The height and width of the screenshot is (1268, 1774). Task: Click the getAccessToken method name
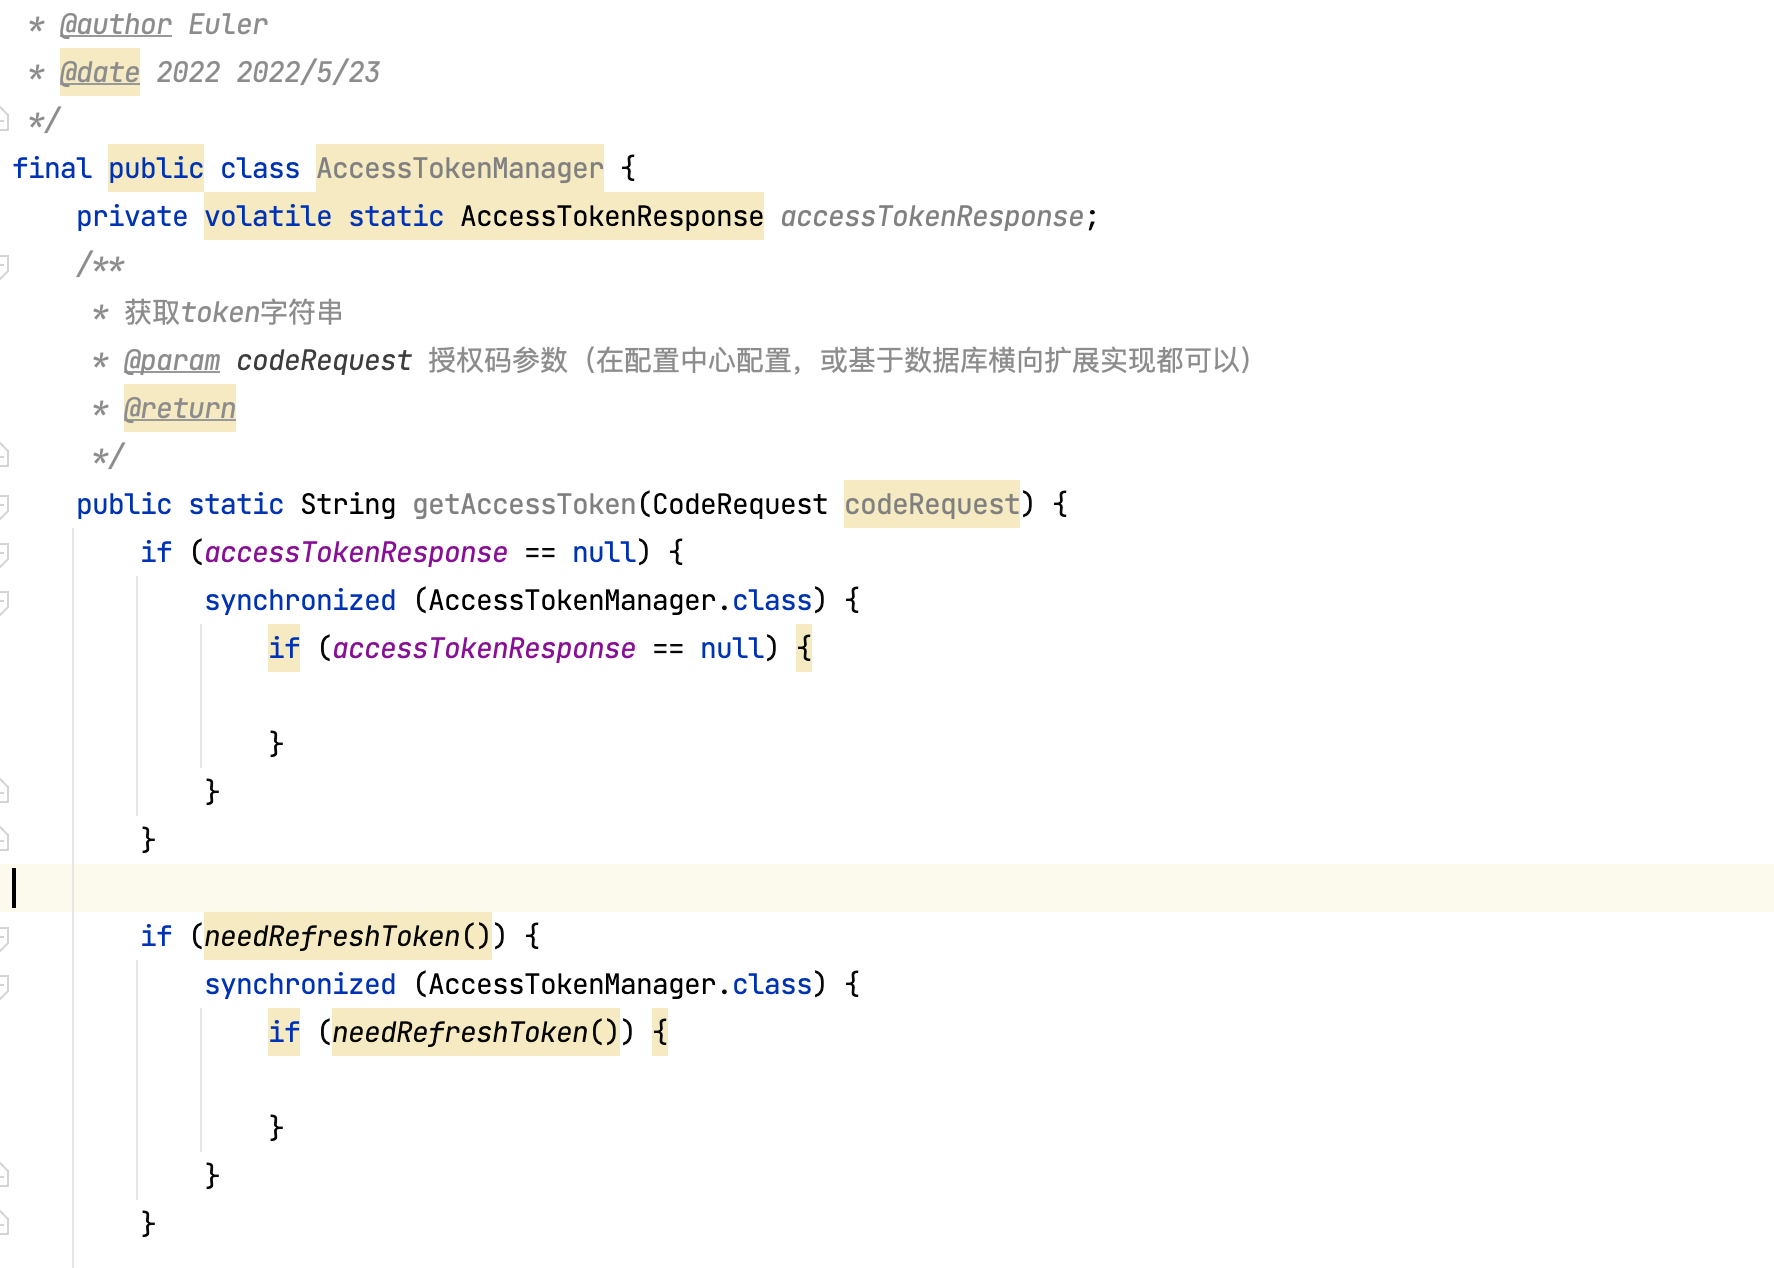coord(524,504)
